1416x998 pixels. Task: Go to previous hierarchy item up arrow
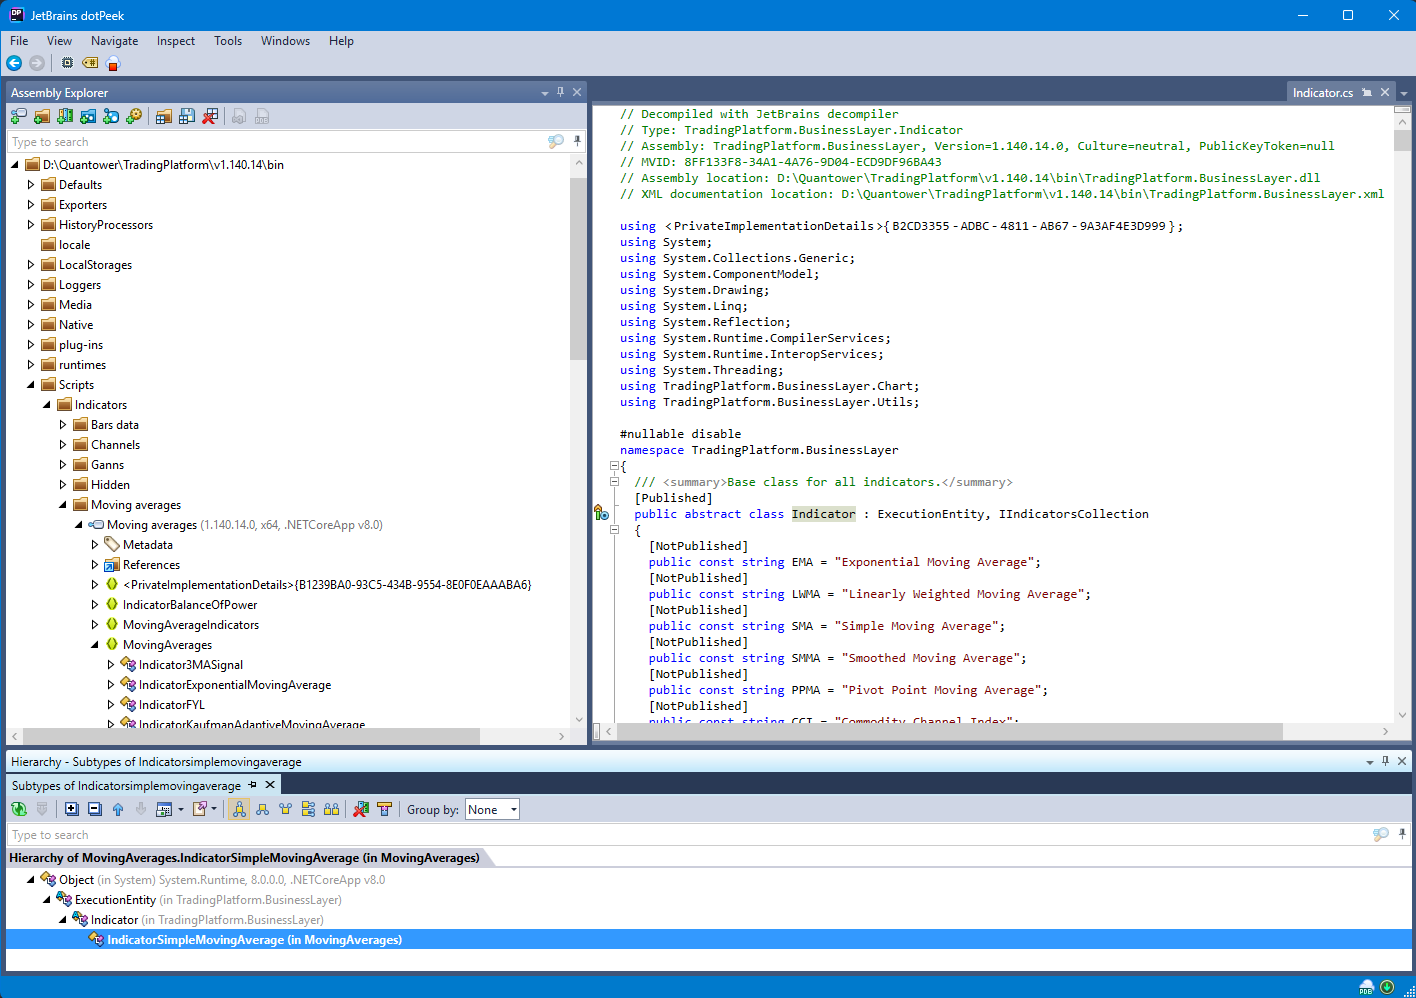pyautogui.click(x=118, y=809)
